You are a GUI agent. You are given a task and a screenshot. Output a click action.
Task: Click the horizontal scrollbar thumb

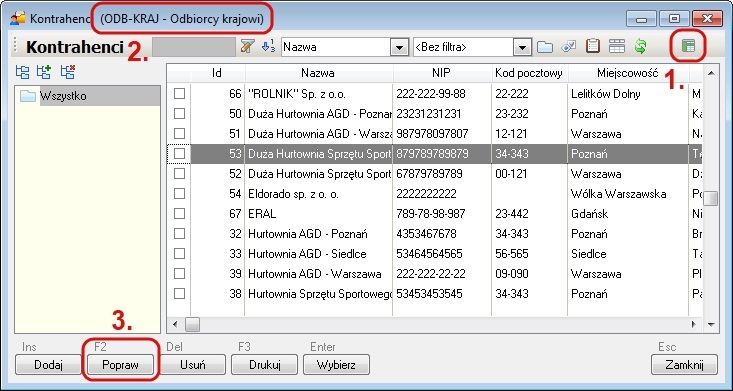(x=192, y=324)
